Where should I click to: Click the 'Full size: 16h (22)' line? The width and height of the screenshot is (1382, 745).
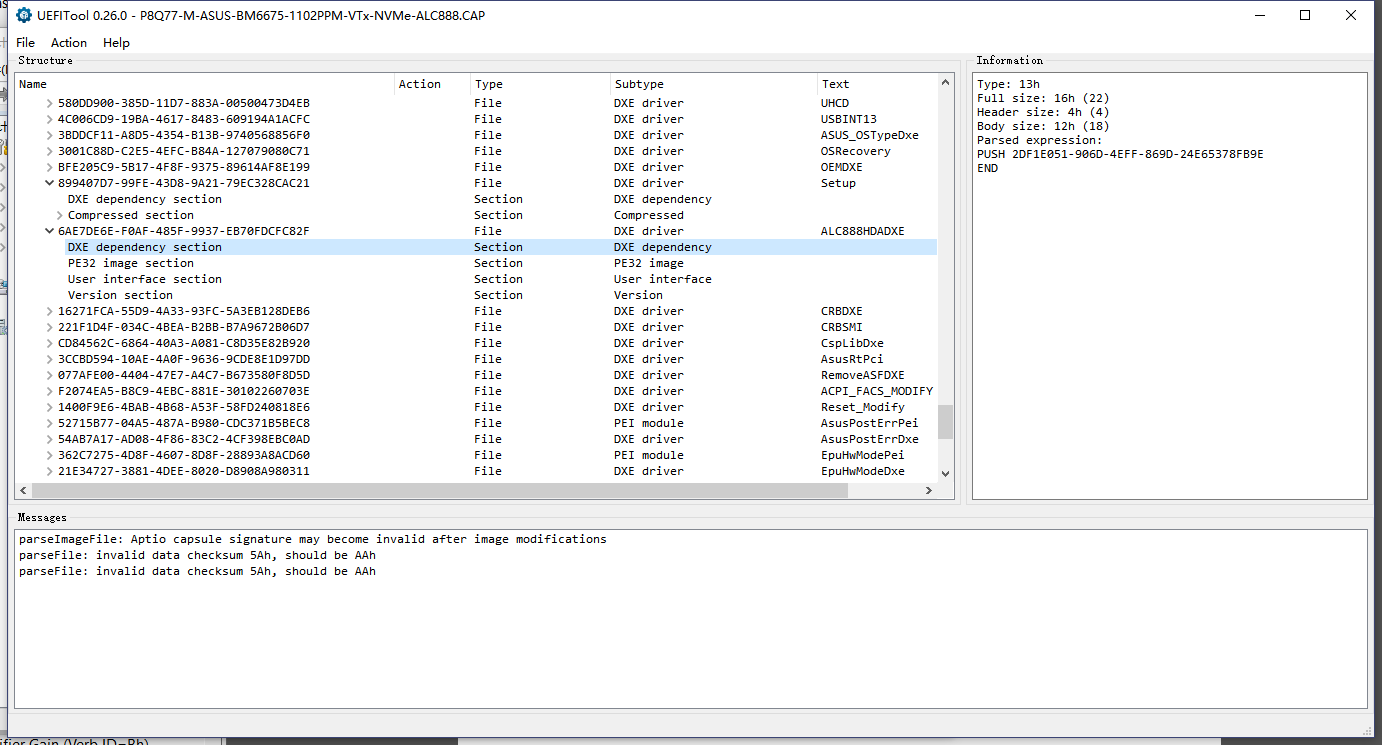1043,98
